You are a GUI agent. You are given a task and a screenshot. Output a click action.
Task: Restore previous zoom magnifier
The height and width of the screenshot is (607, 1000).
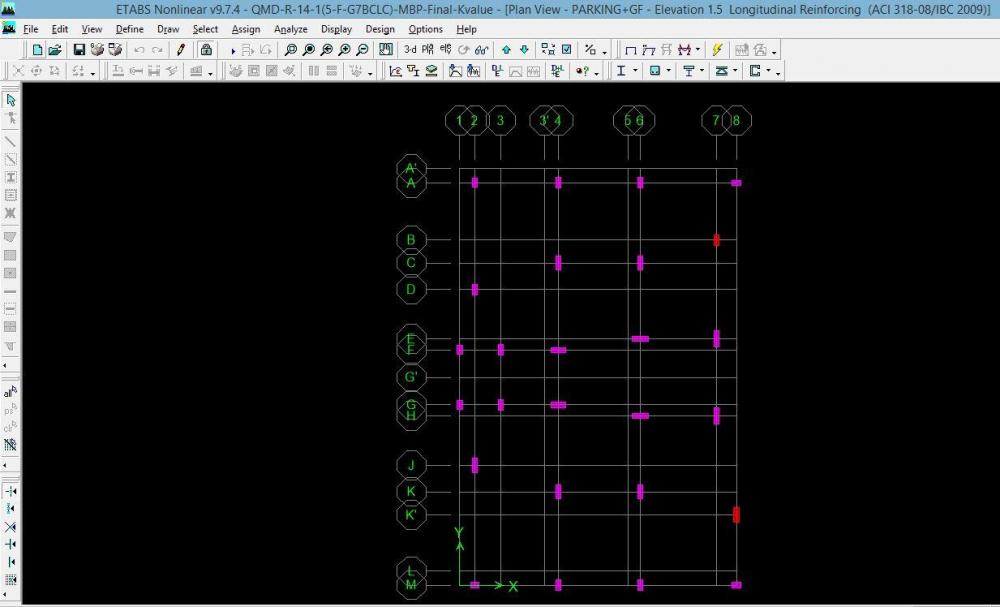327,50
